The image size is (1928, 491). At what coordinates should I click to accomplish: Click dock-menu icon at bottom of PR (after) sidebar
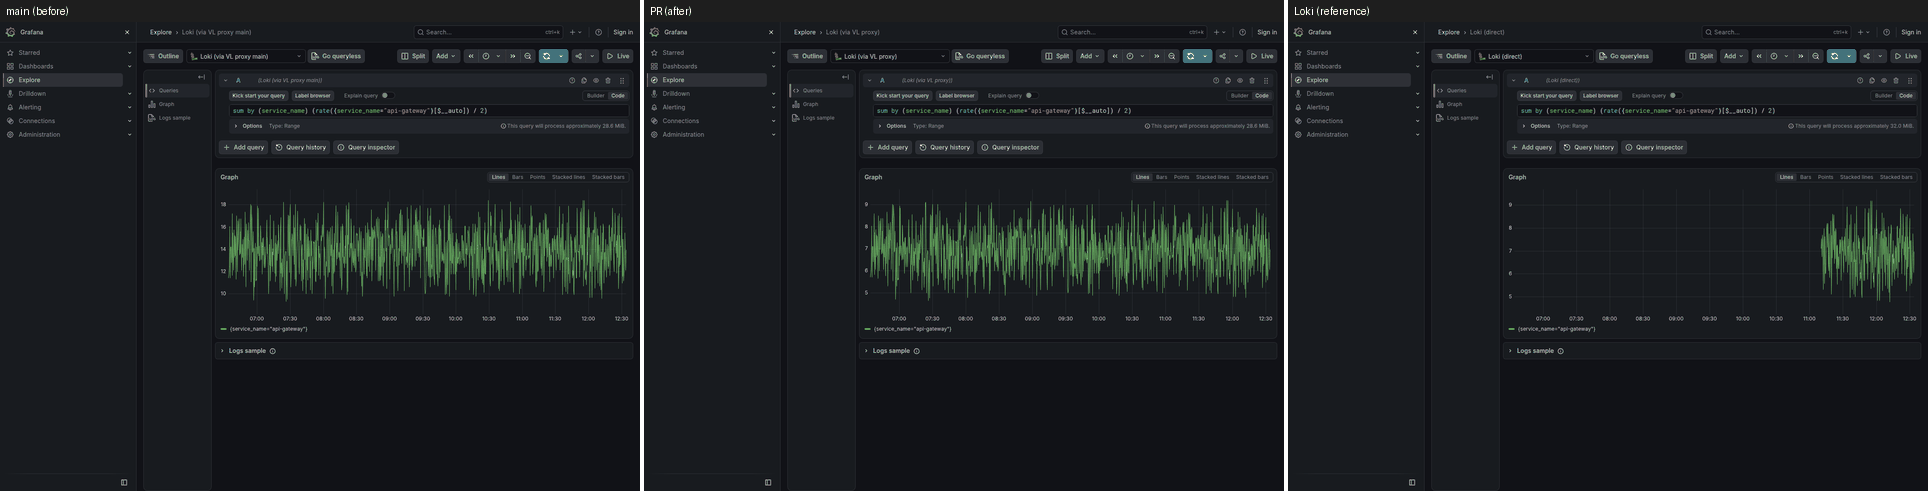[x=768, y=482]
